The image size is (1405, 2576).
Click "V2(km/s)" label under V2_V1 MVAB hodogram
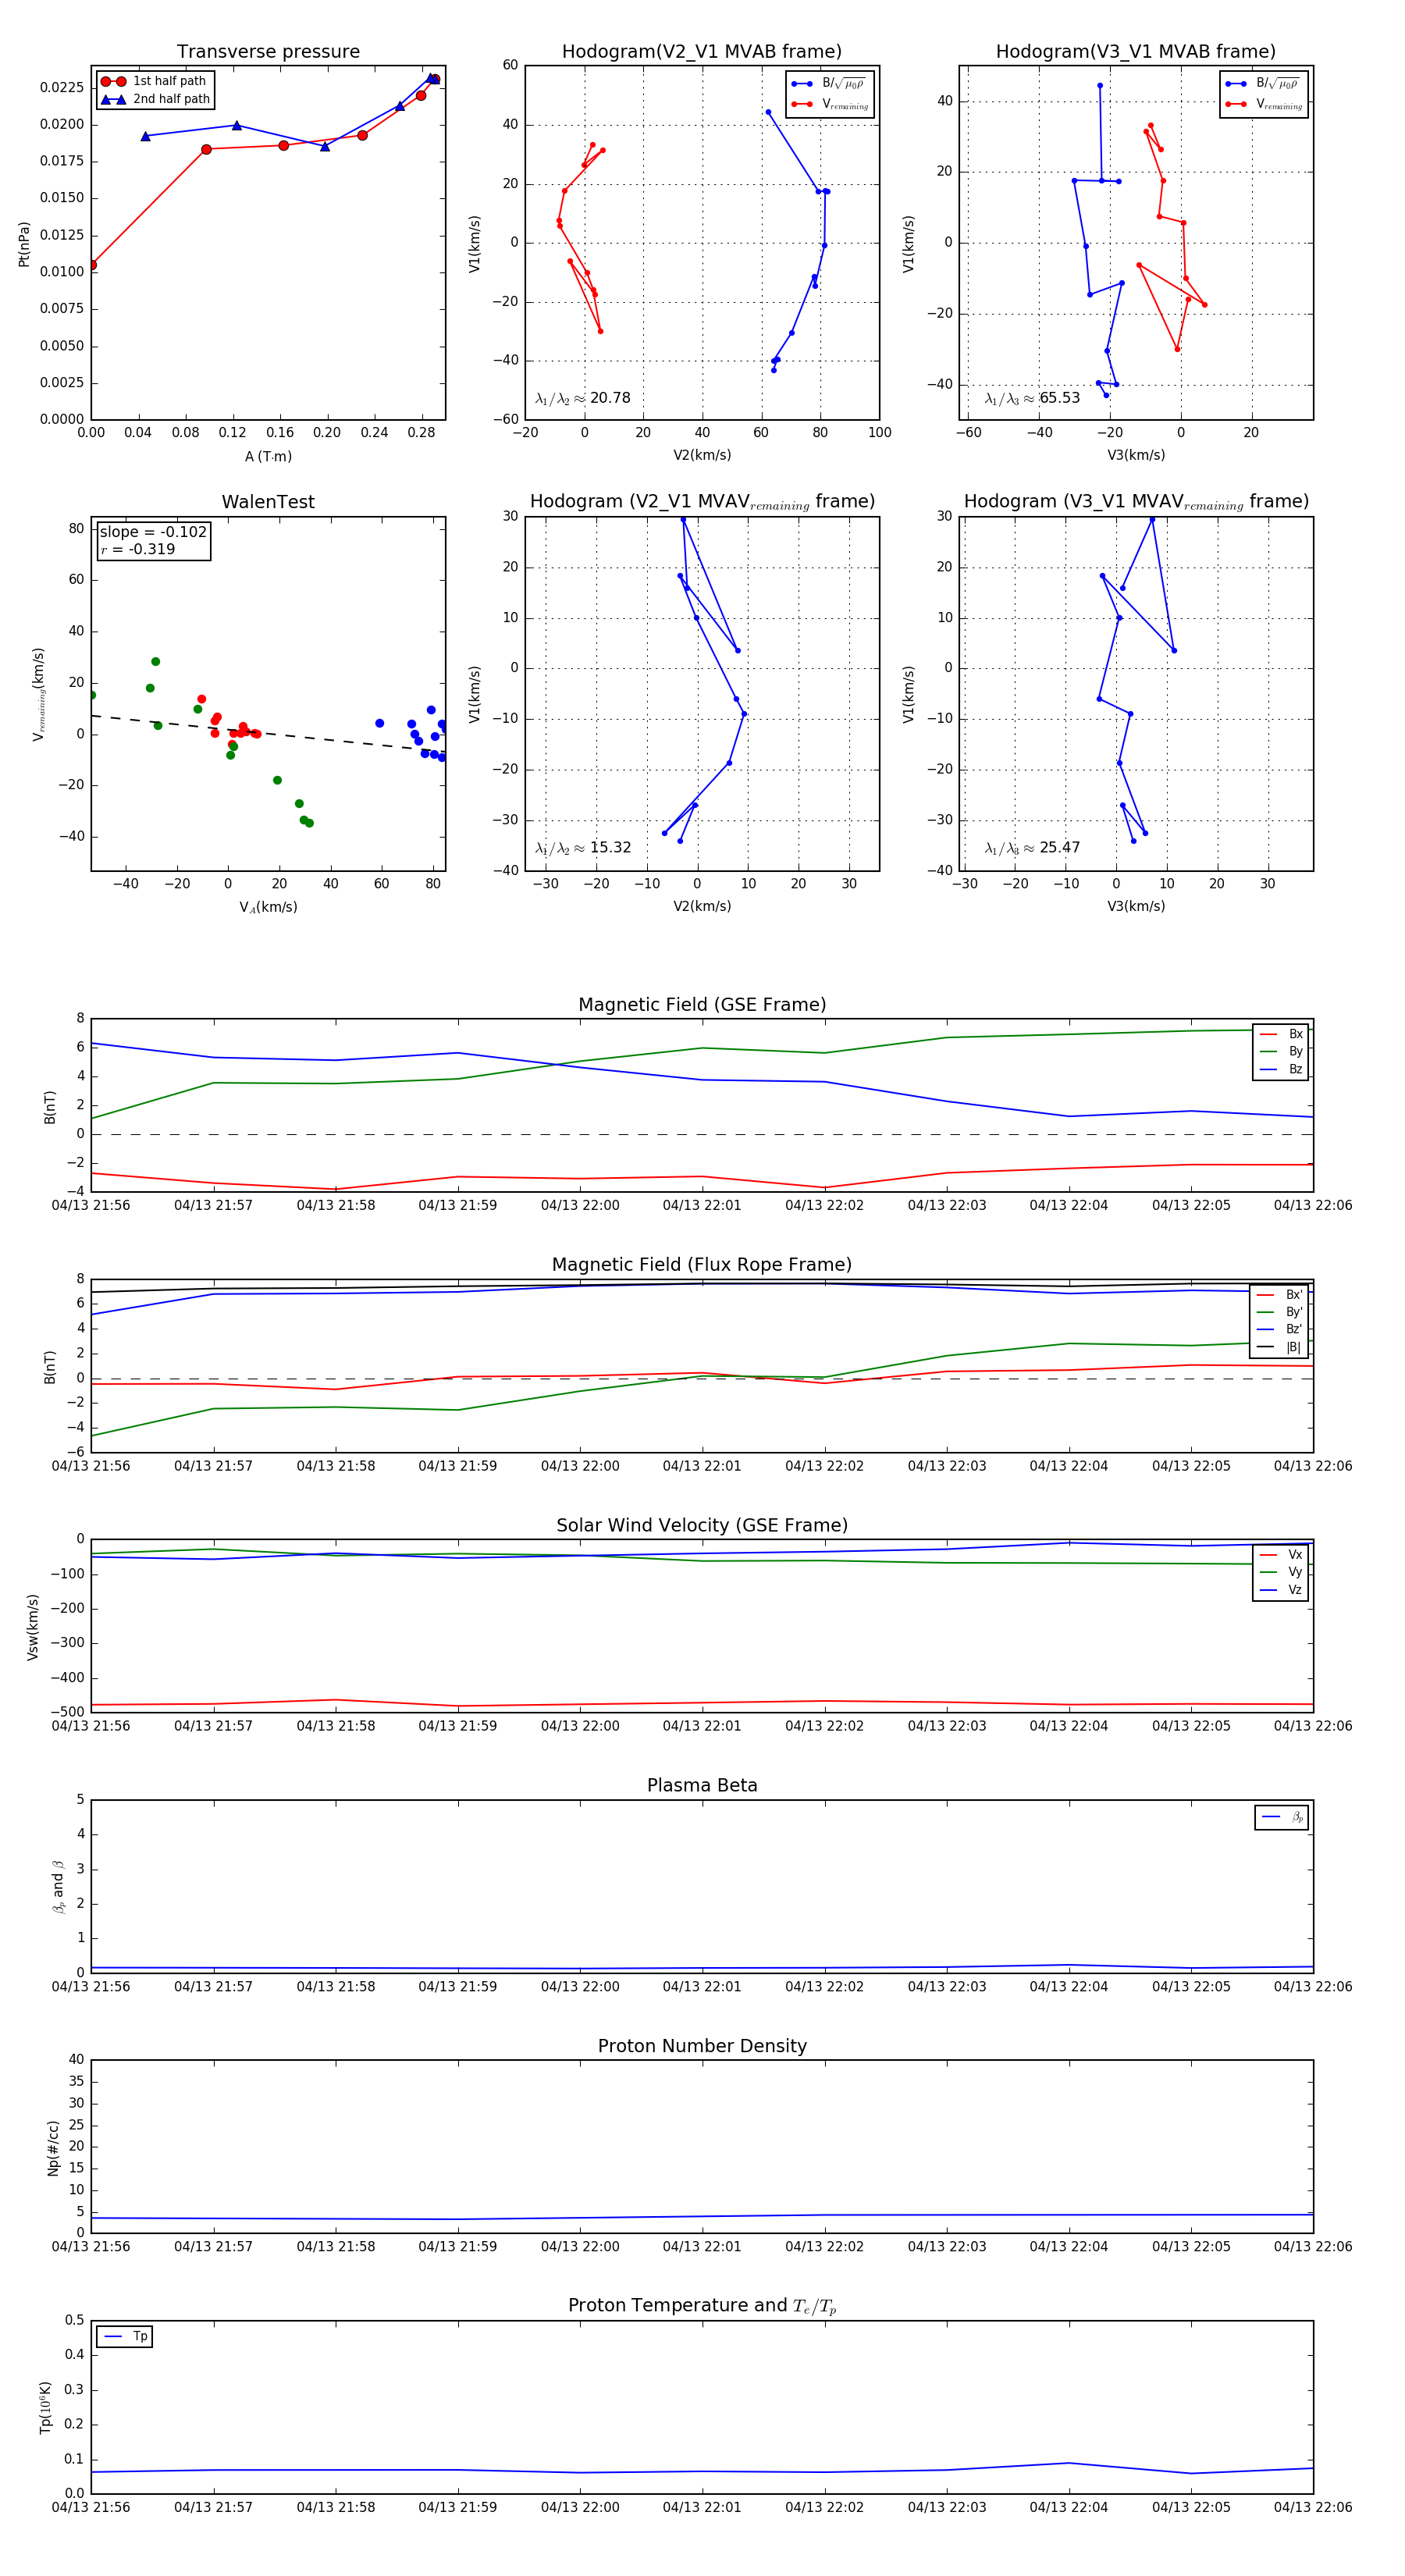[702, 456]
